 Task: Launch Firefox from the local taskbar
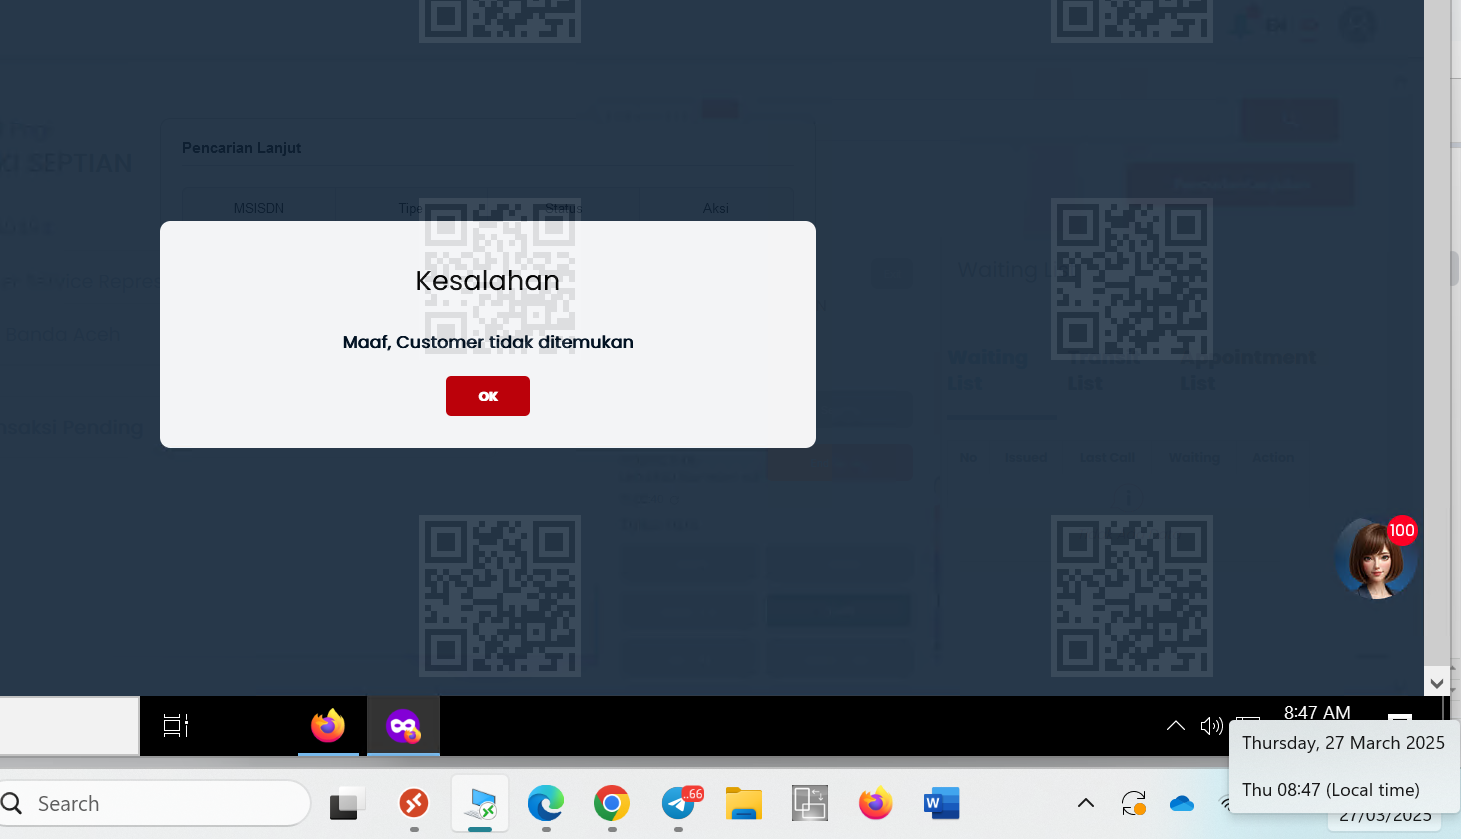click(x=876, y=803)
